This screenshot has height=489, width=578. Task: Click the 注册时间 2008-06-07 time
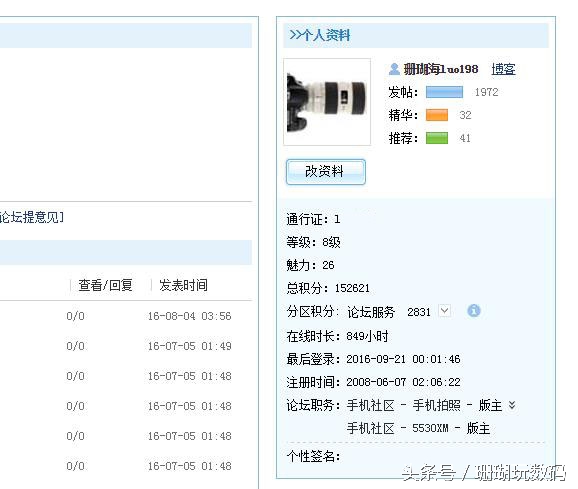coord(403,382)
